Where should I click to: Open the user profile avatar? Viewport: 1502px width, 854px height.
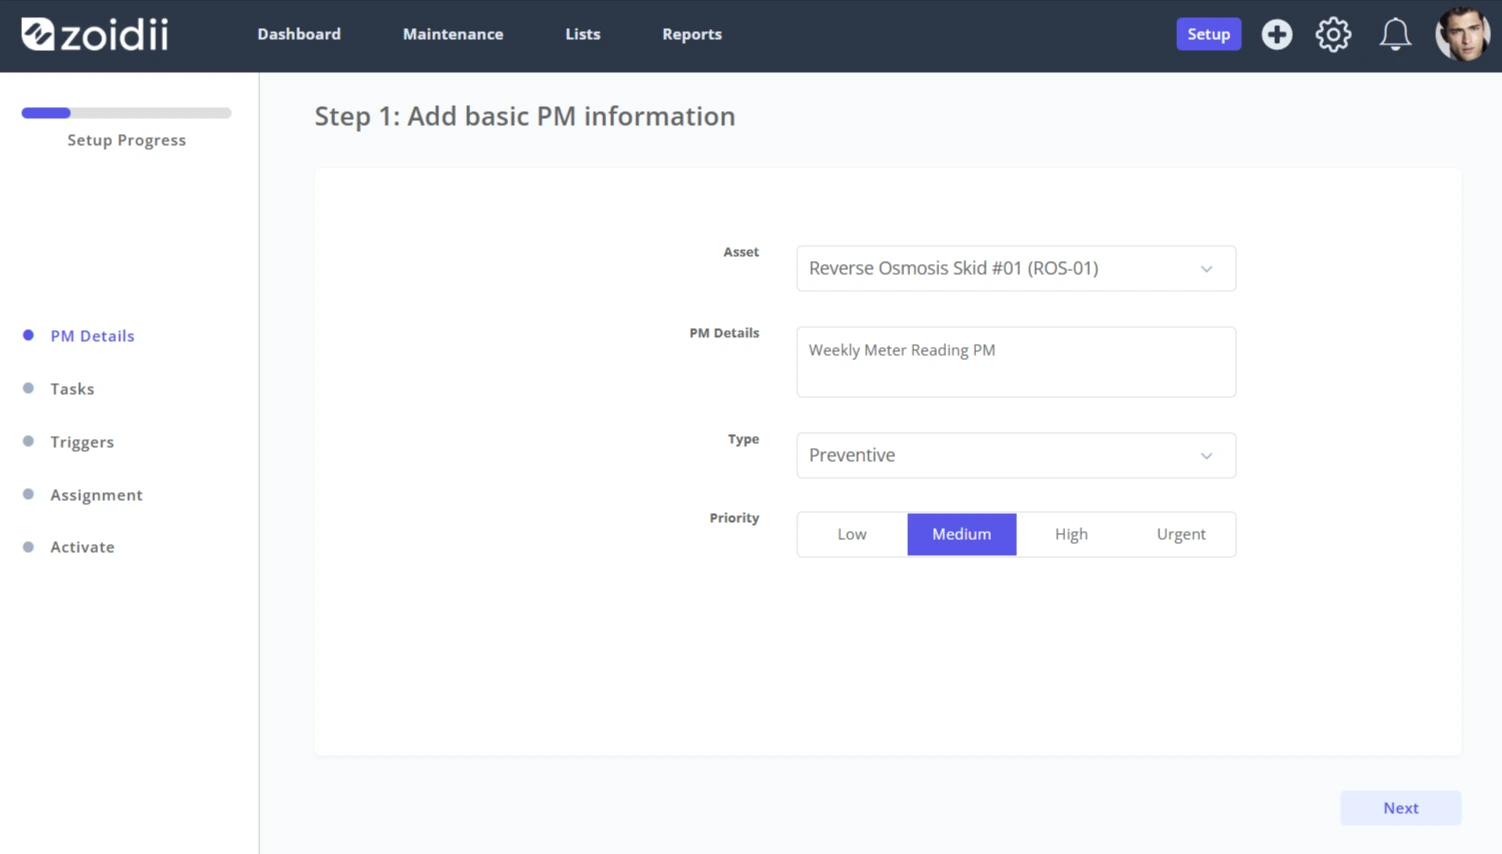(x=1463, y=34)
